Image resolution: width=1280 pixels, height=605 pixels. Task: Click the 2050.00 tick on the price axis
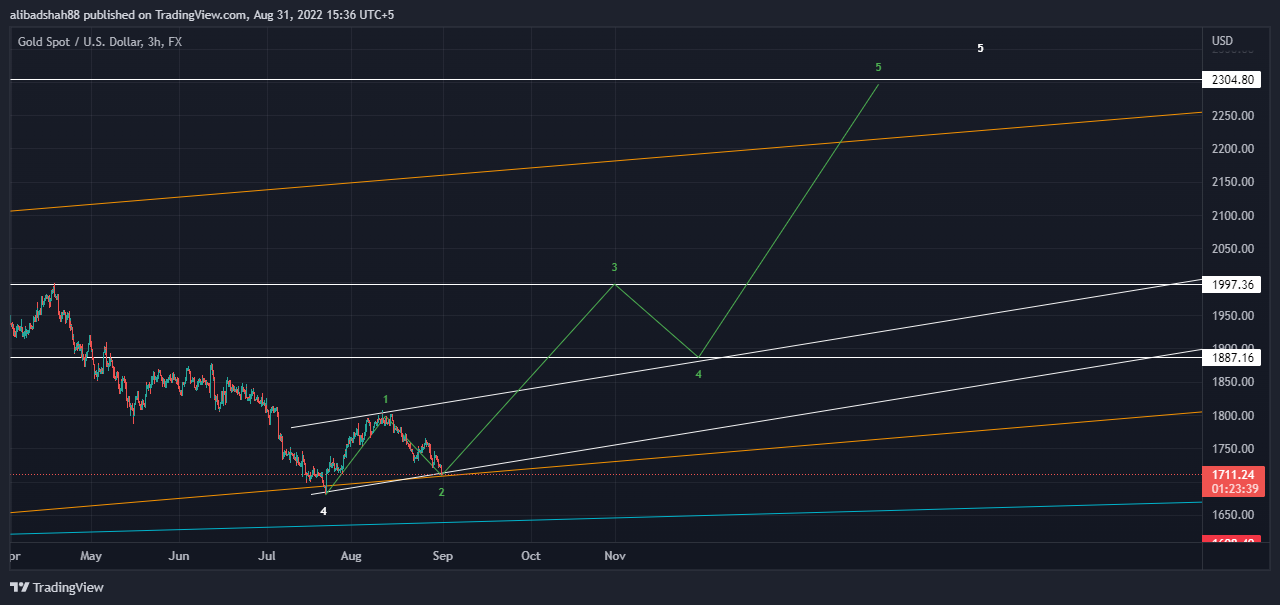(x=1232, y=249)
